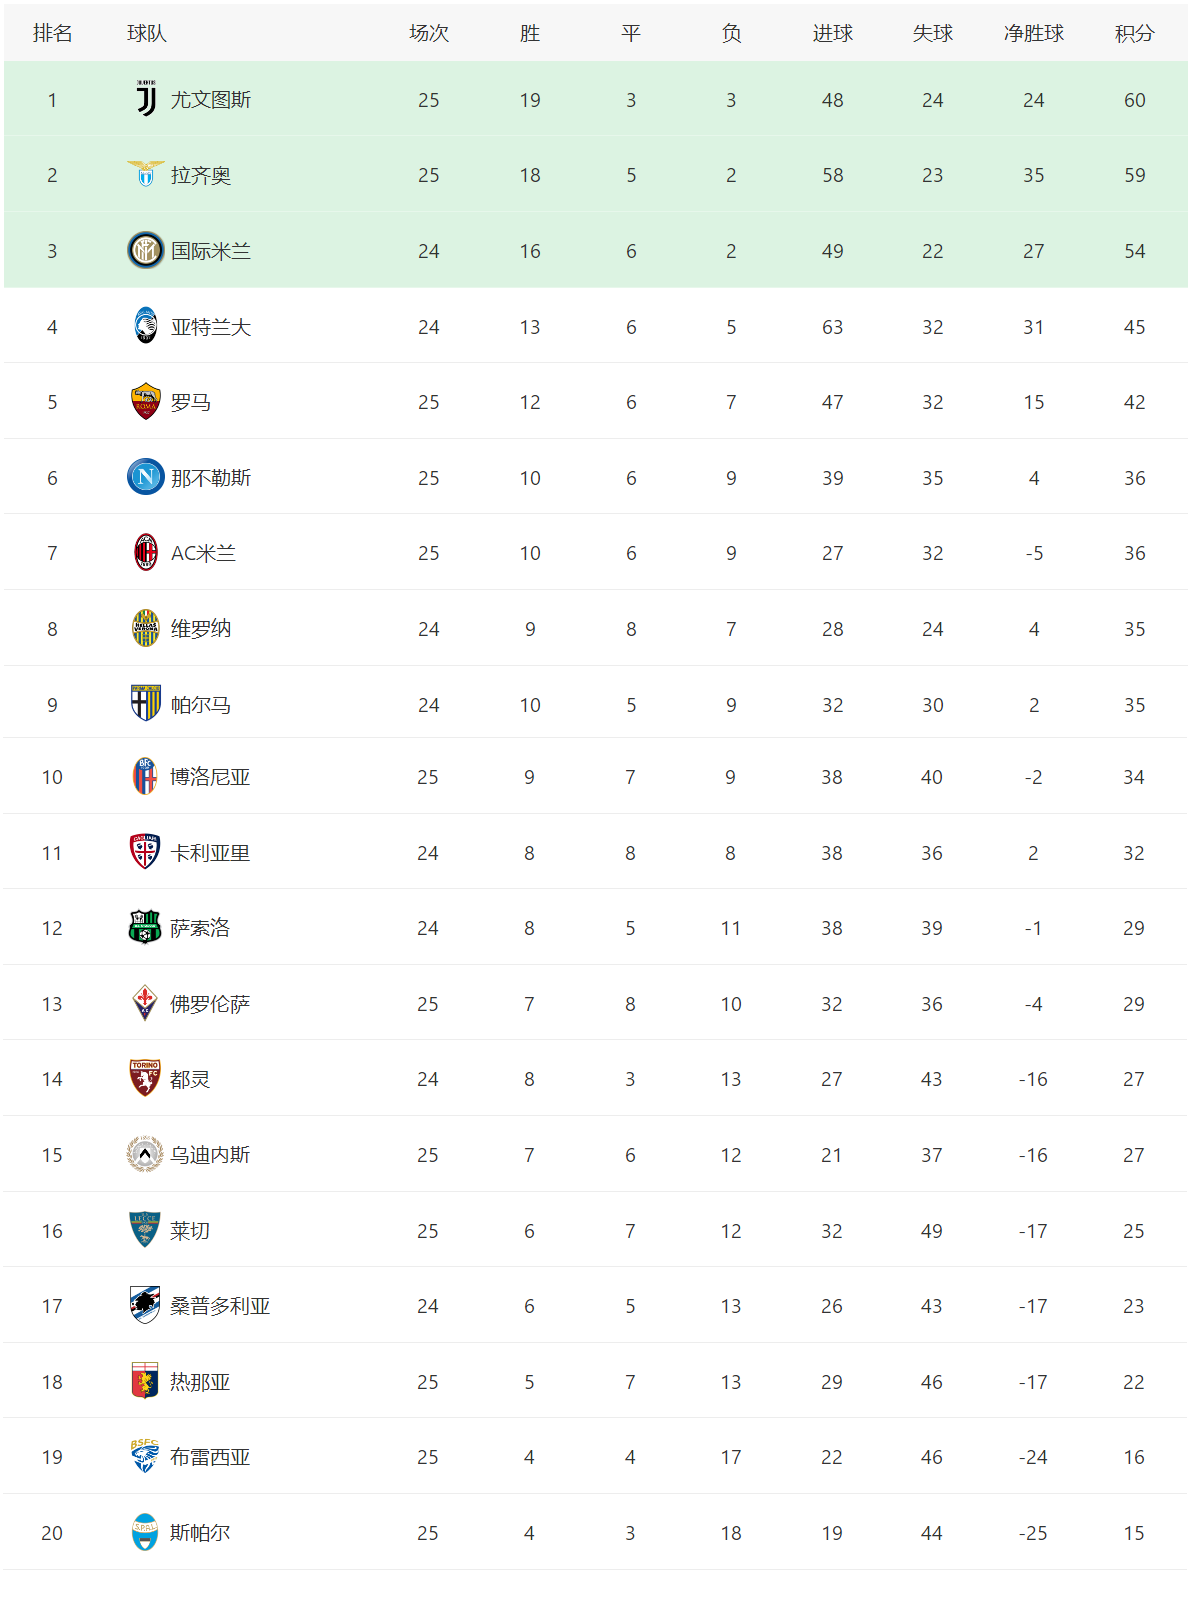Click the AC Milan (AC米兰) crest icon

pos(146,553)
